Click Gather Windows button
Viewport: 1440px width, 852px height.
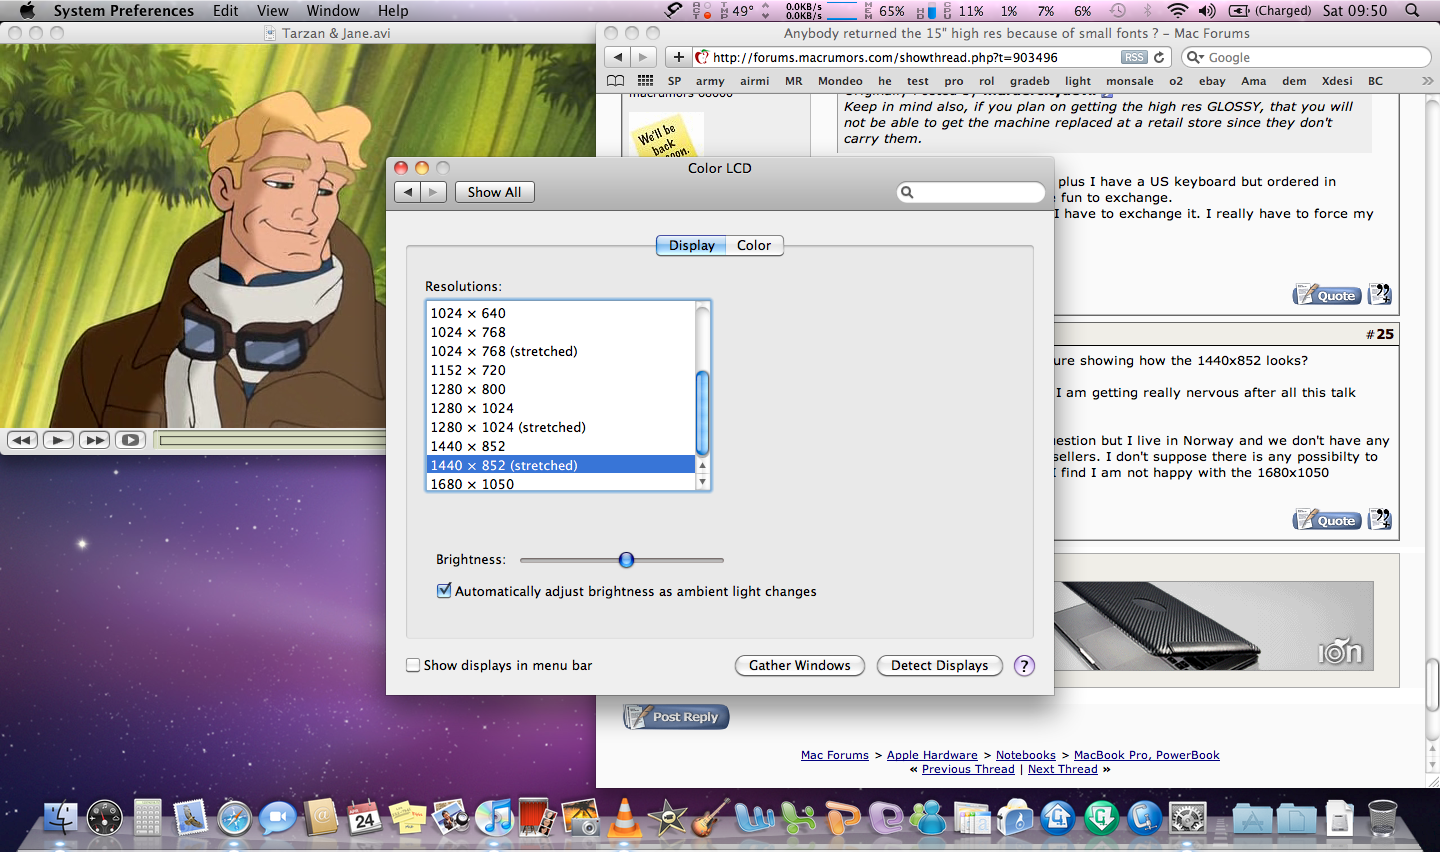click(800, 665)
